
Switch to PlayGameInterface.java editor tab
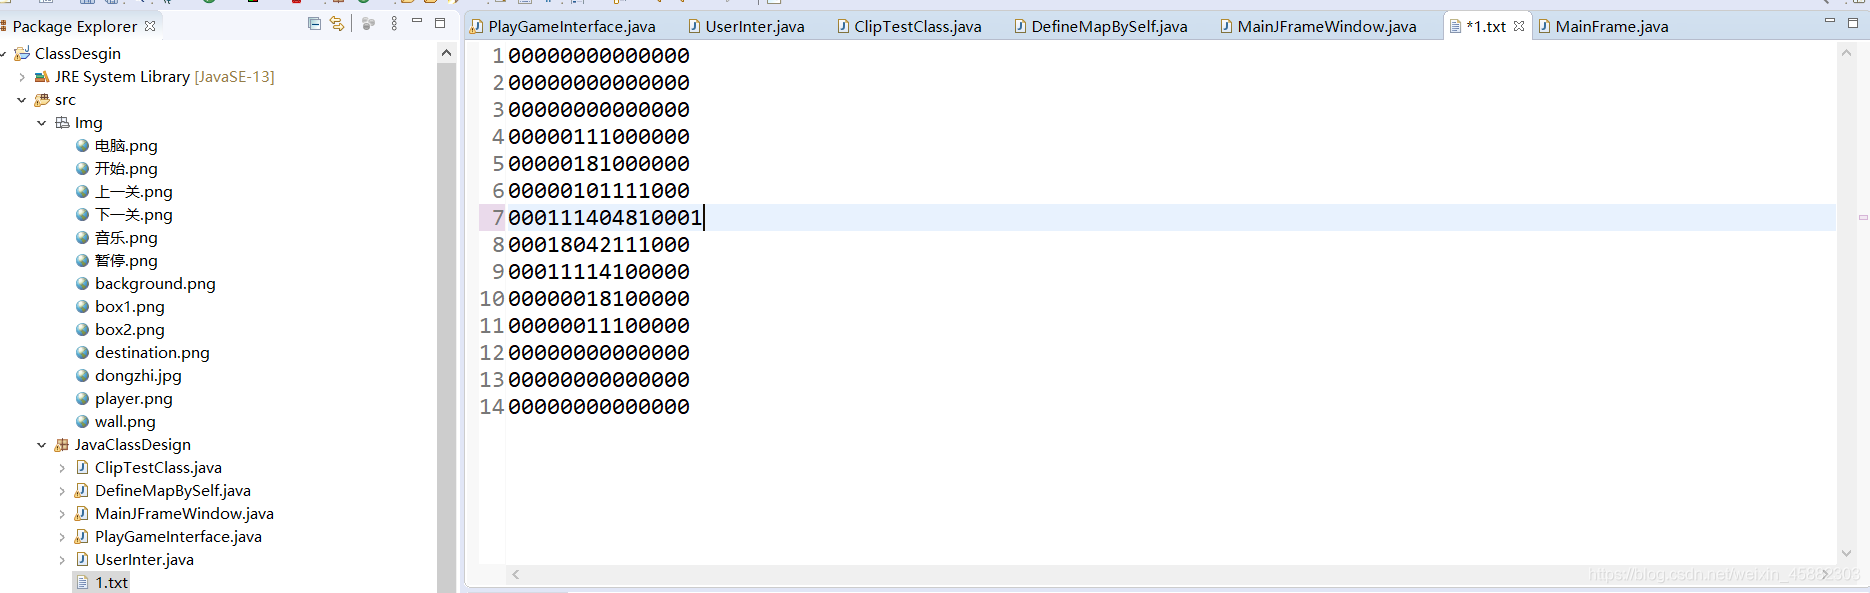(563, 26)
